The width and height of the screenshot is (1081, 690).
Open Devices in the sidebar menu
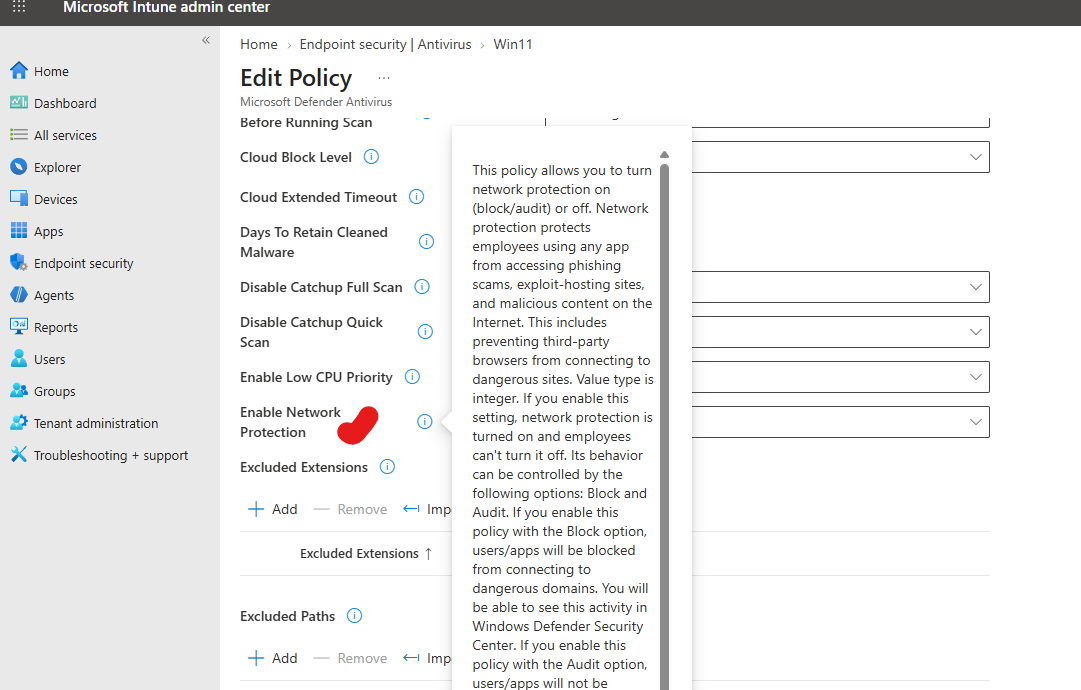pyautogui.click(x=56, y=199)
